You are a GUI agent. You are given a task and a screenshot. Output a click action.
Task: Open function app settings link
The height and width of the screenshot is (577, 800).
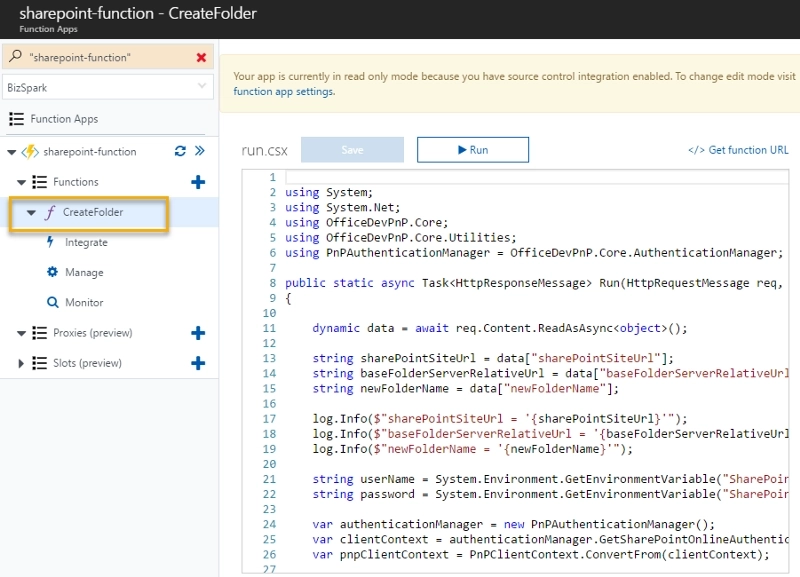tap(284, 91)
